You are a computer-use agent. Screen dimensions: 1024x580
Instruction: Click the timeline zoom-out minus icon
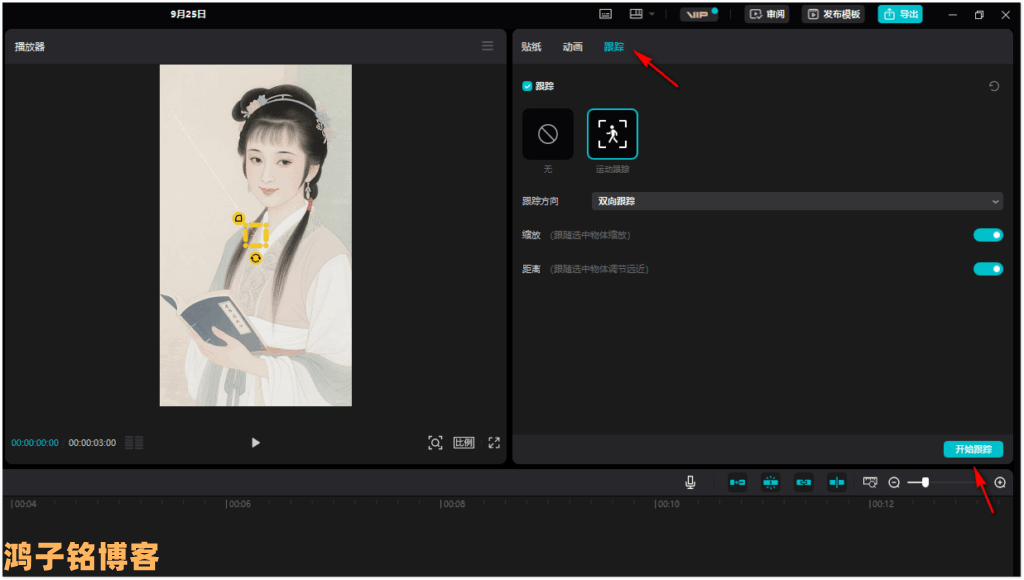[x=894, y=482]
